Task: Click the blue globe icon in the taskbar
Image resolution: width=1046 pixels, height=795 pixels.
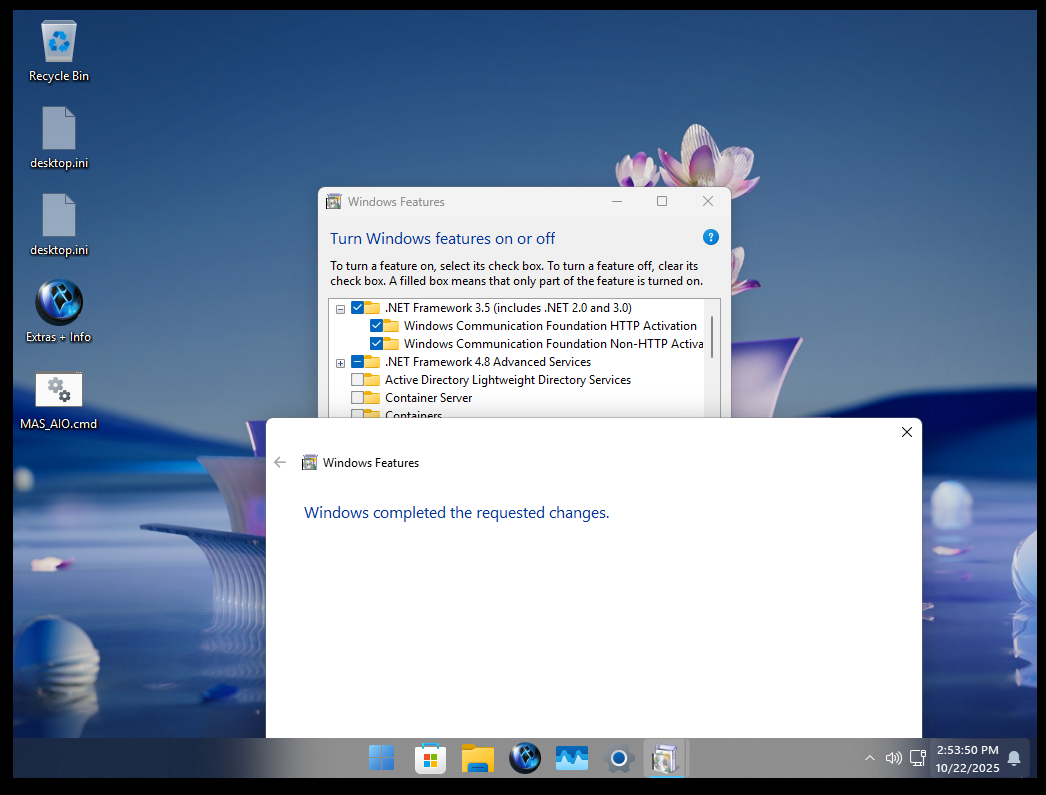Action: click(525, 758)
